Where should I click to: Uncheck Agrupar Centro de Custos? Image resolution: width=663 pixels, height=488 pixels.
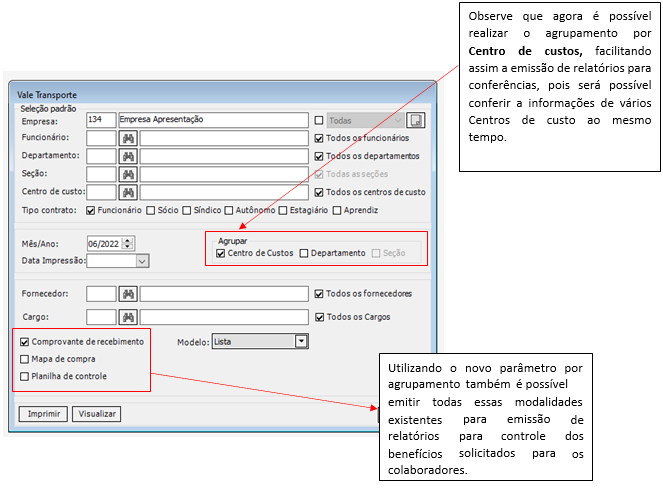pos(220,253)
